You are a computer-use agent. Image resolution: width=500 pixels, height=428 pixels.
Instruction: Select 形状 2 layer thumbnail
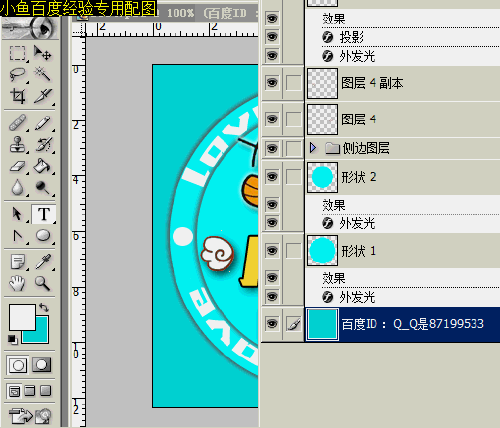[322, 177]
